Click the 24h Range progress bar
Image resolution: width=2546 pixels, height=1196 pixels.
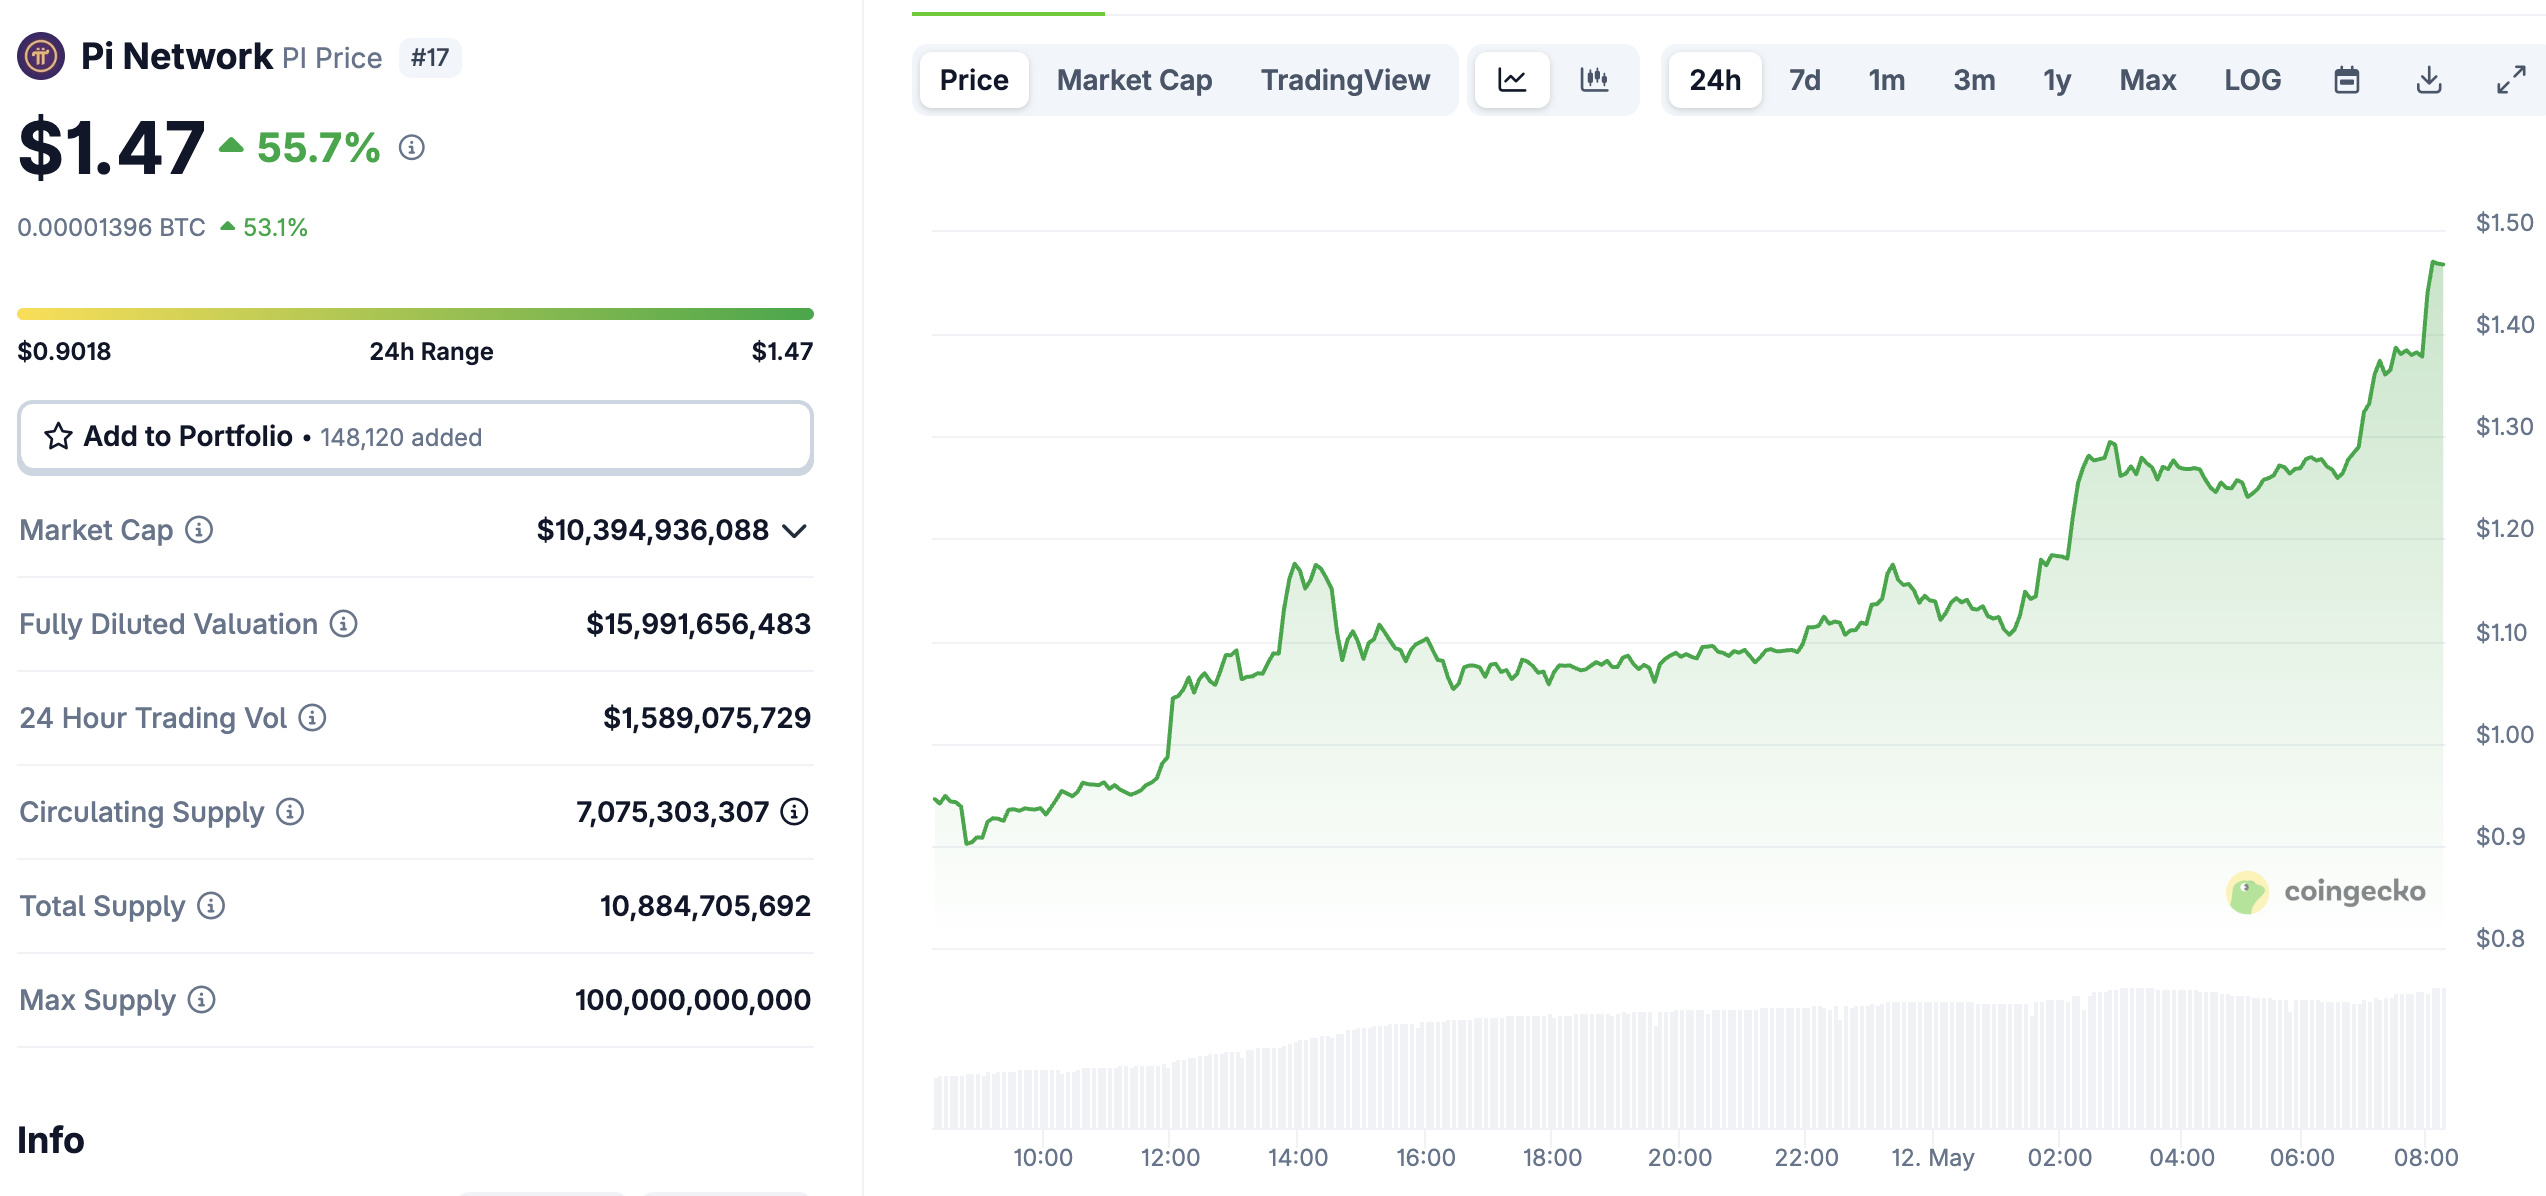coord(415,314)
